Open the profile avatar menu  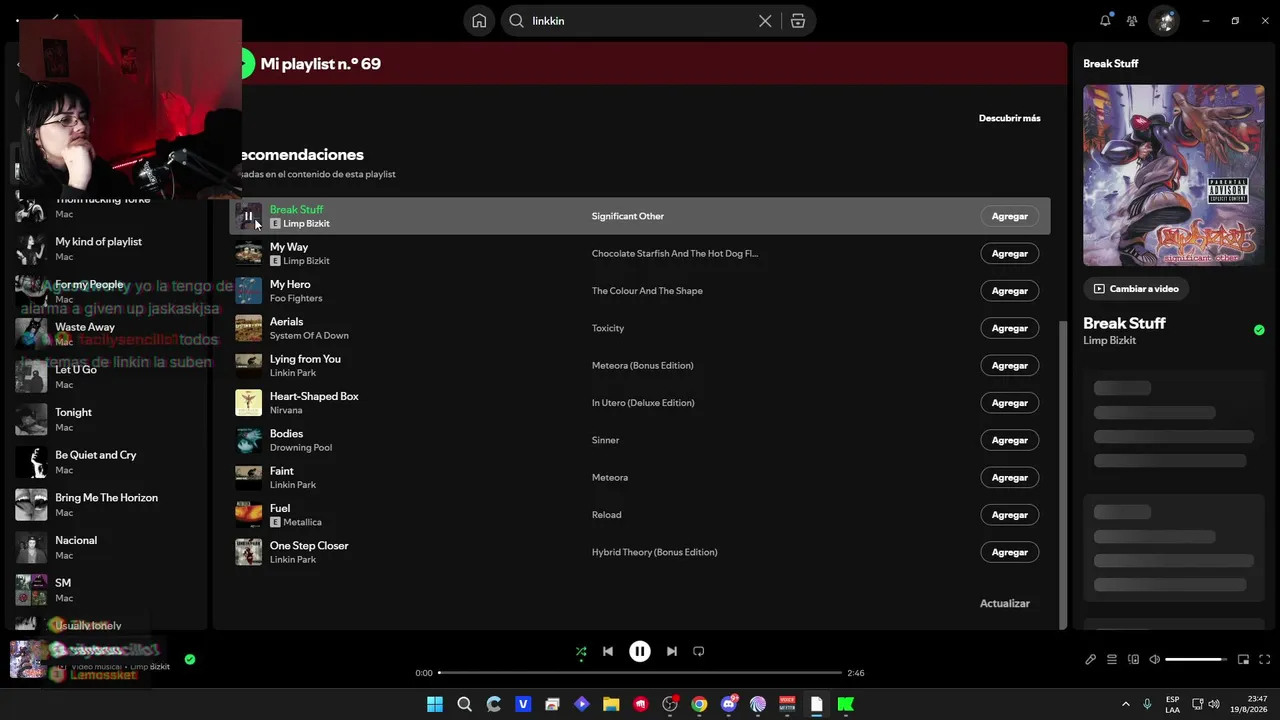pos(1164,21)
